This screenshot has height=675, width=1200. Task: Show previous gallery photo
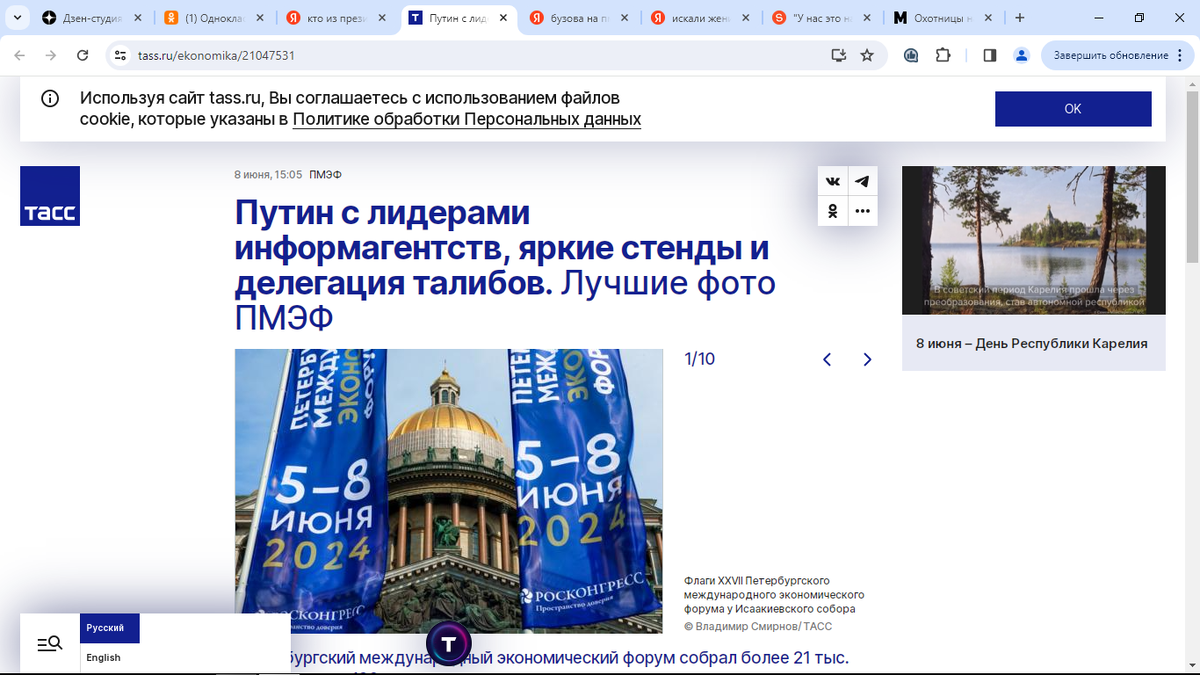827,360
